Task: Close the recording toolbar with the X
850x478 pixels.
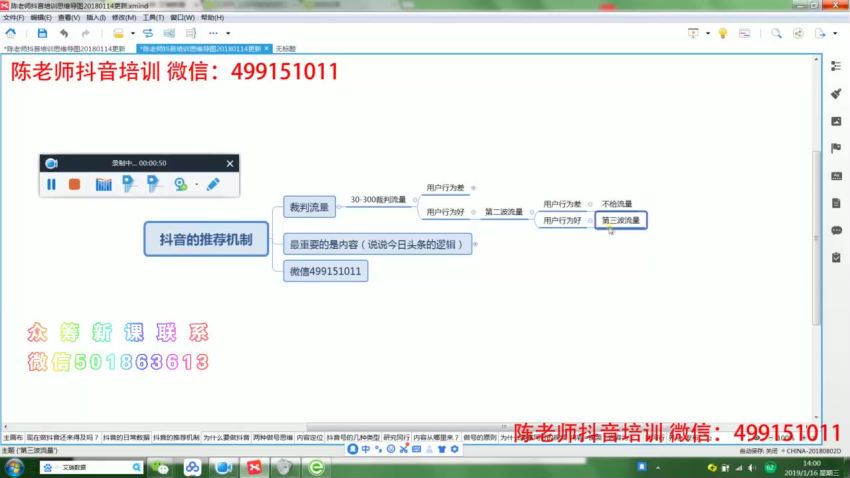Action: point(230,163)
